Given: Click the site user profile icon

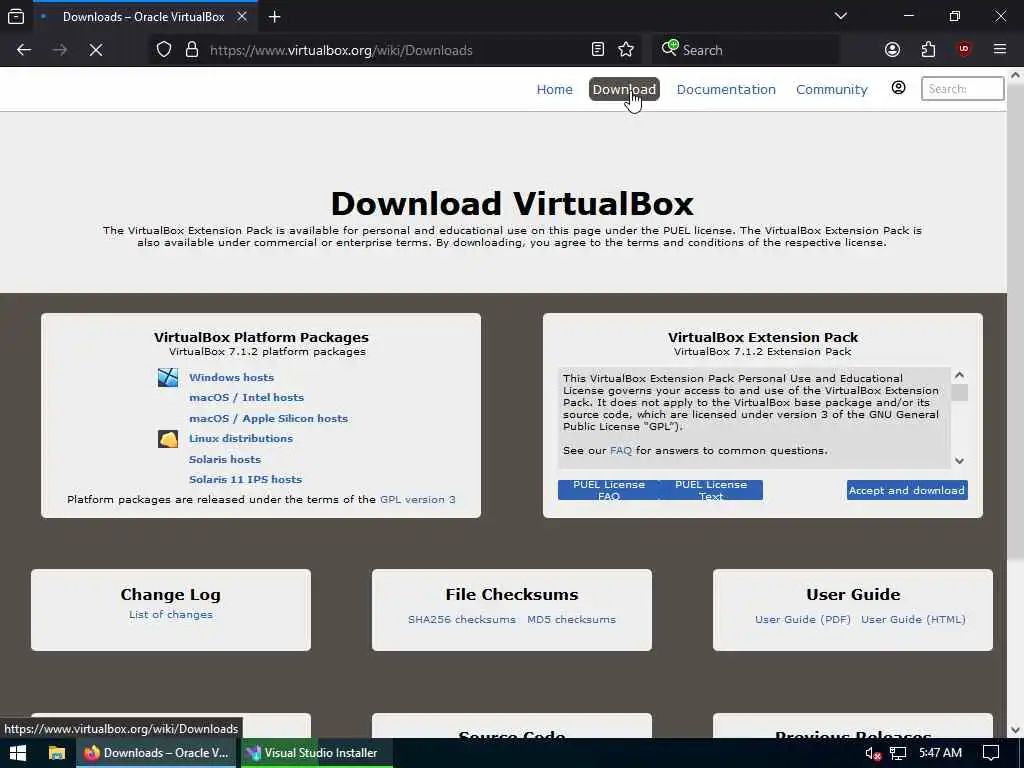Looking at the screenshot, I should coord(898,88).
